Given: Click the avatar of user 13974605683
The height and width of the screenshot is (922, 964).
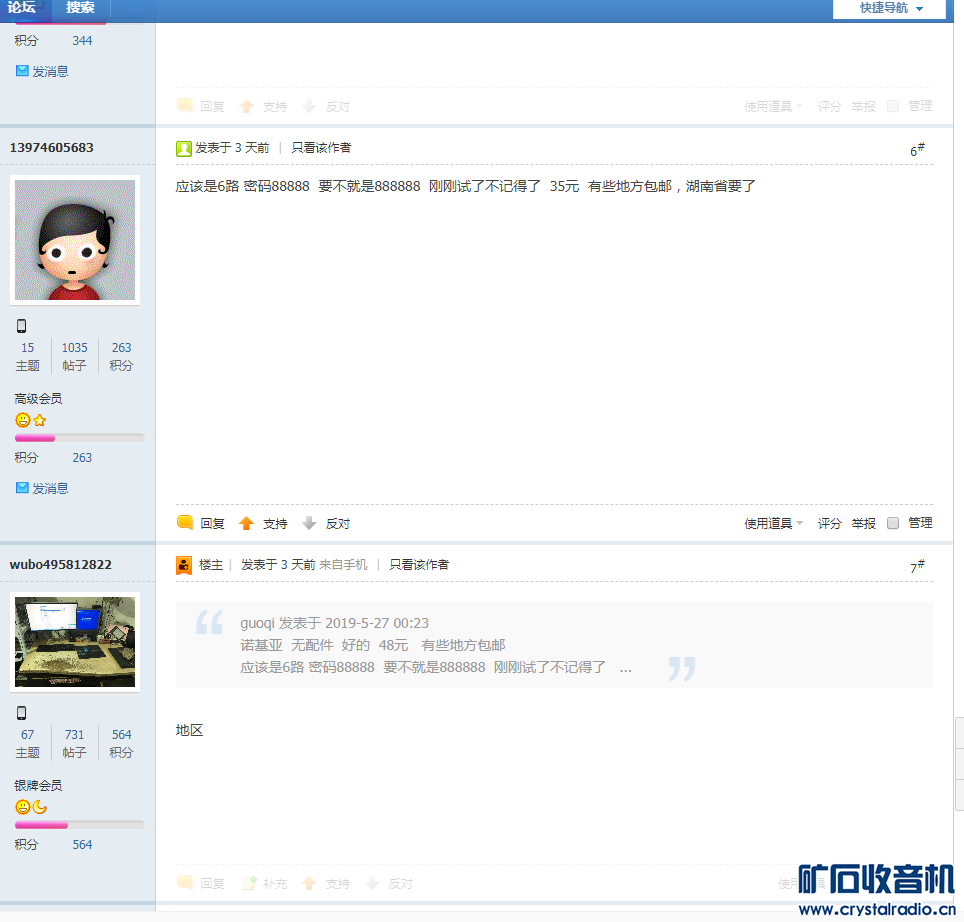Looking at the screenshot, I should point(75,240).
